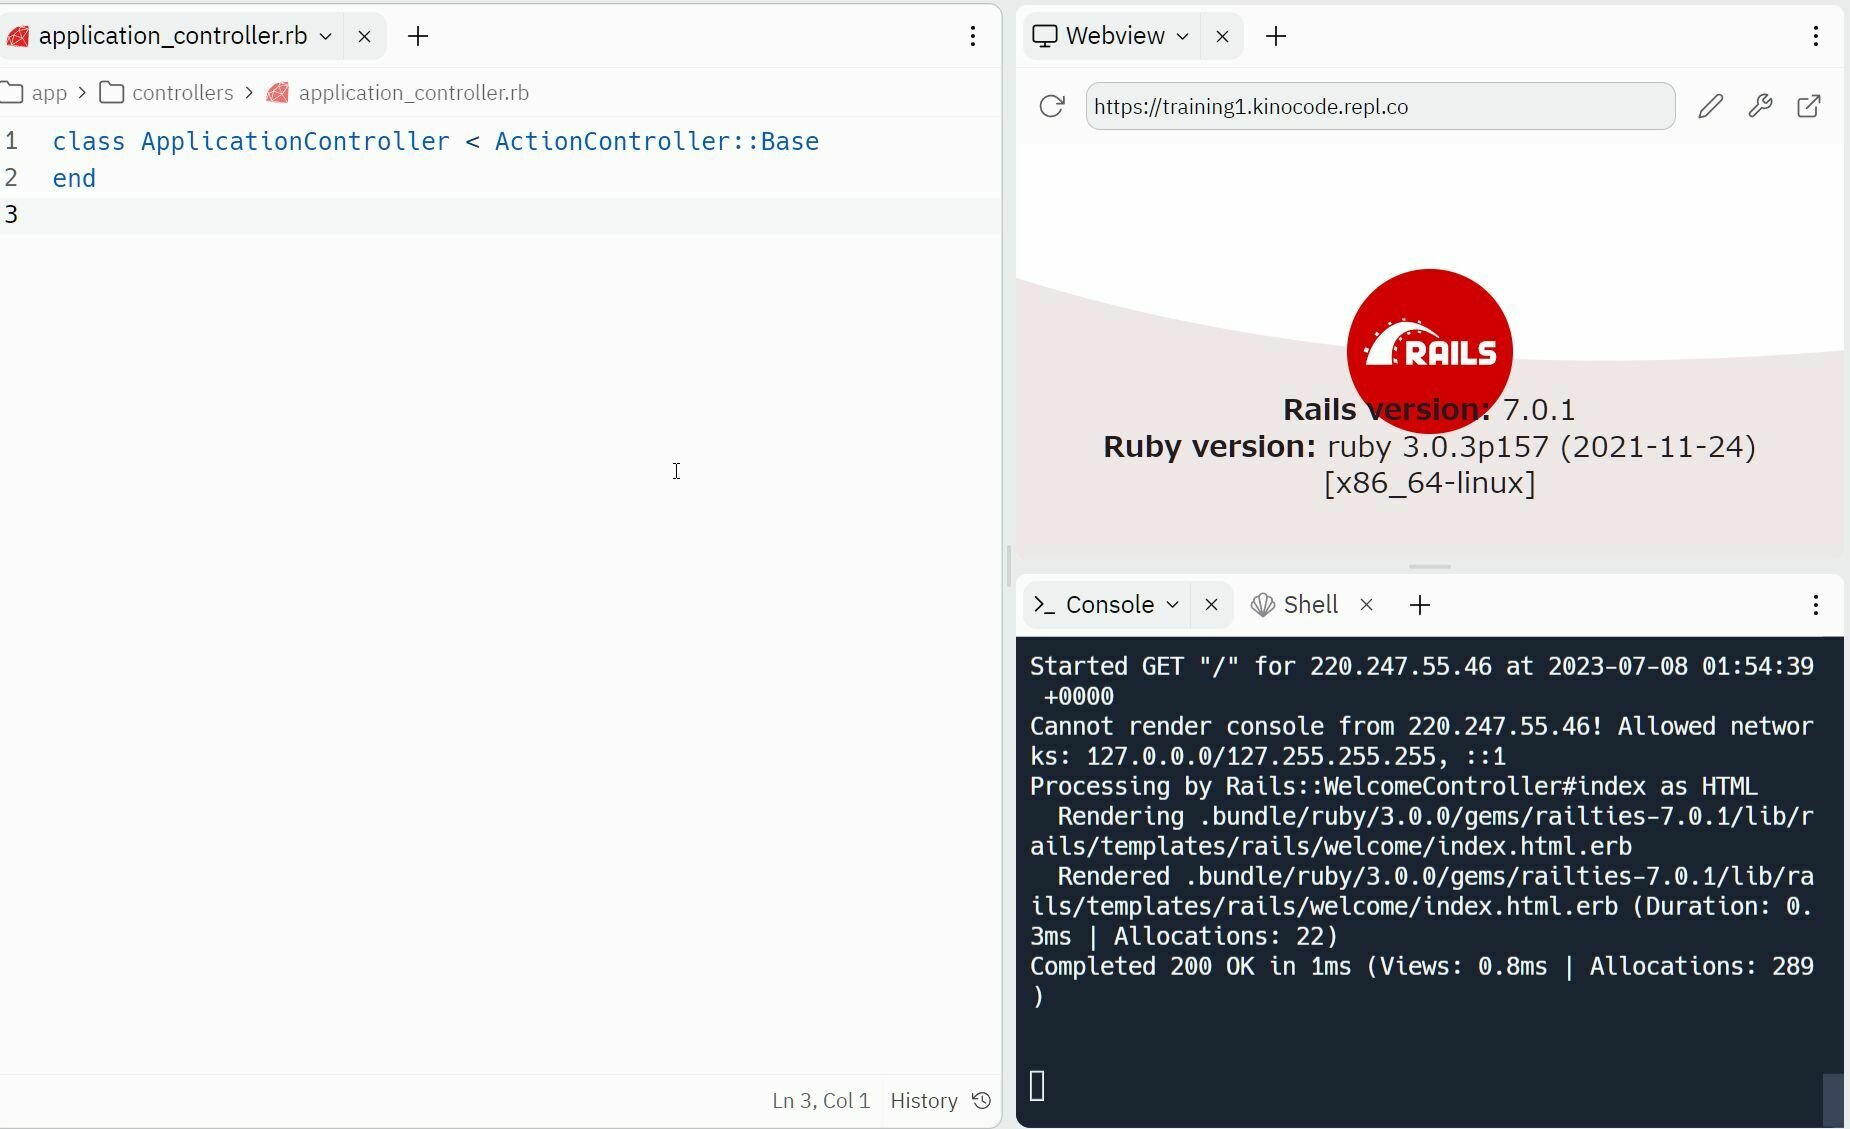The image size is (1850, 1129).
Task: Add a new tab in the editor pane
Action: click(x=418, y=36)
